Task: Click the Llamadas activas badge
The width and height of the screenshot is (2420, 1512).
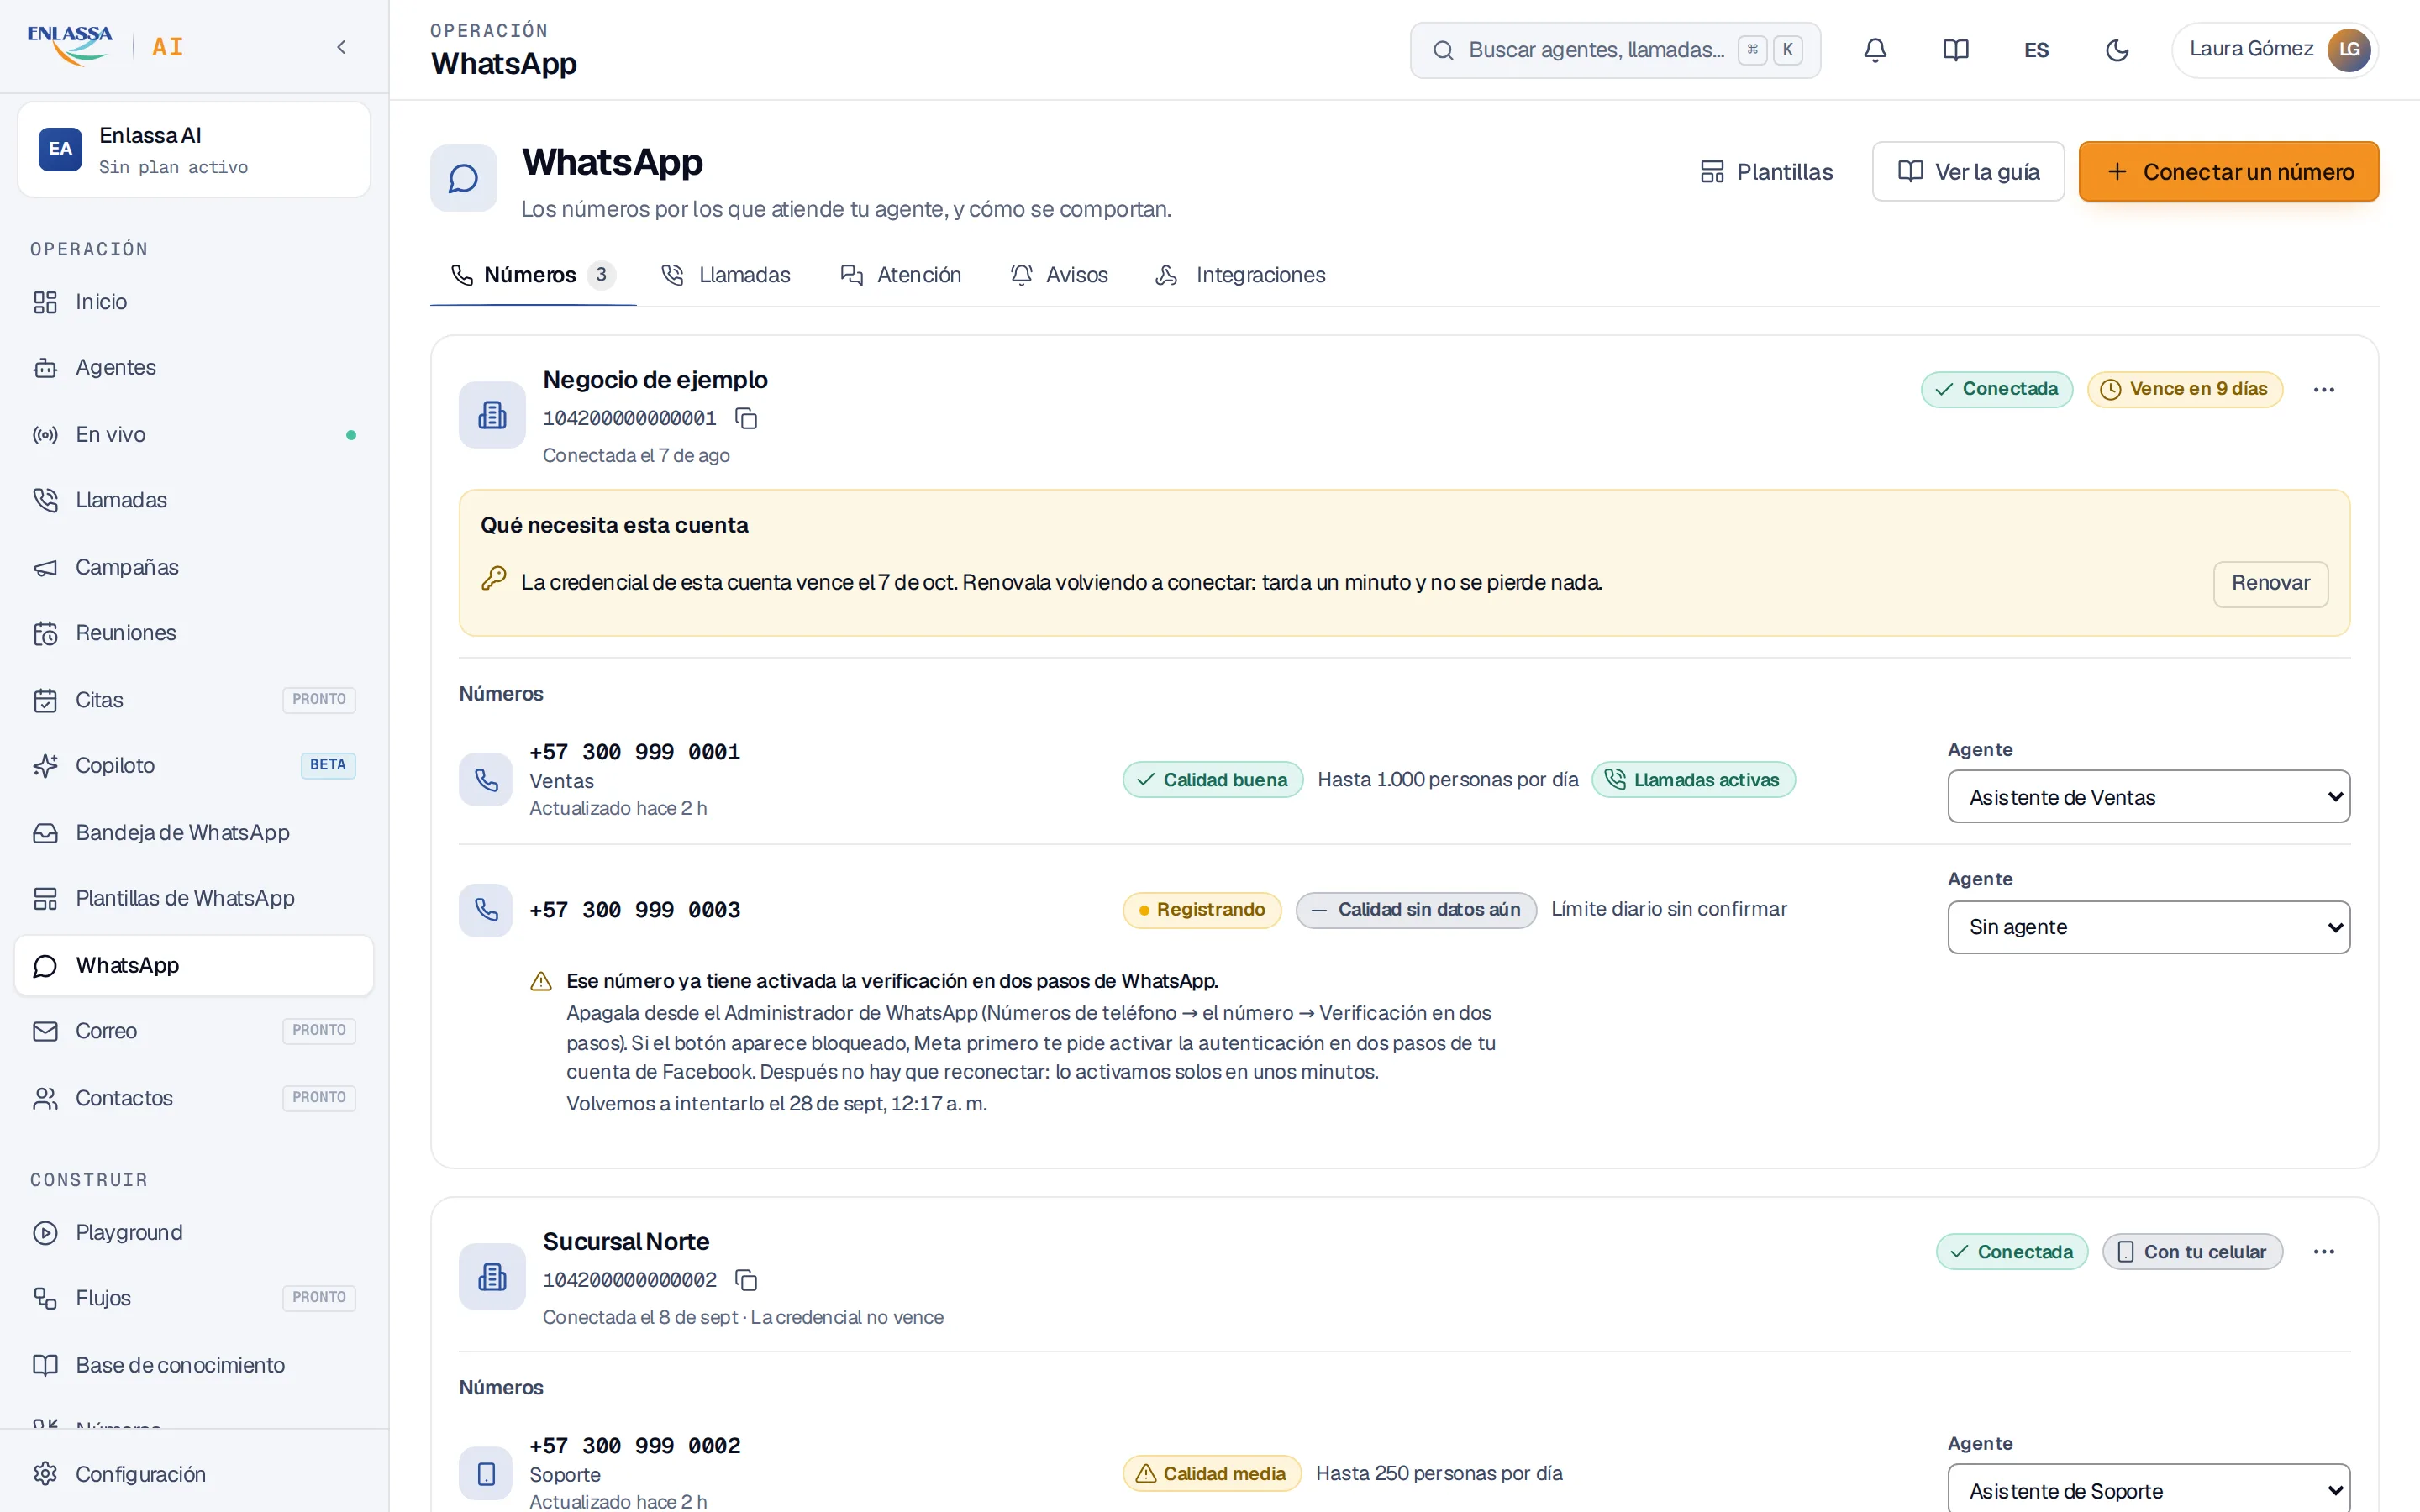Action: pos(1693,780)
